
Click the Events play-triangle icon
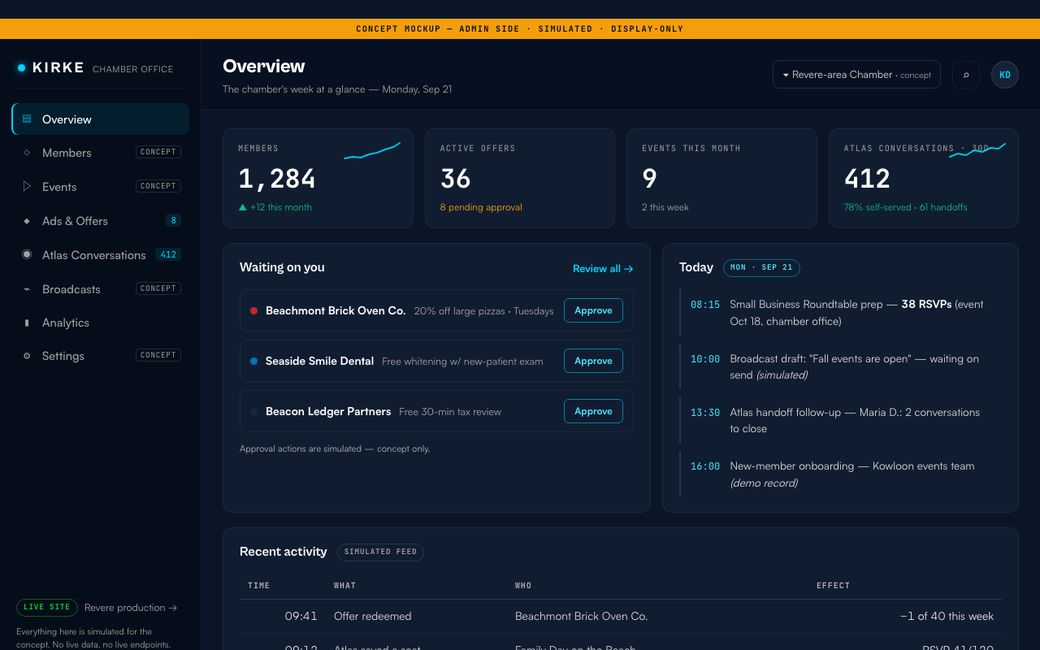pos(27,186)
